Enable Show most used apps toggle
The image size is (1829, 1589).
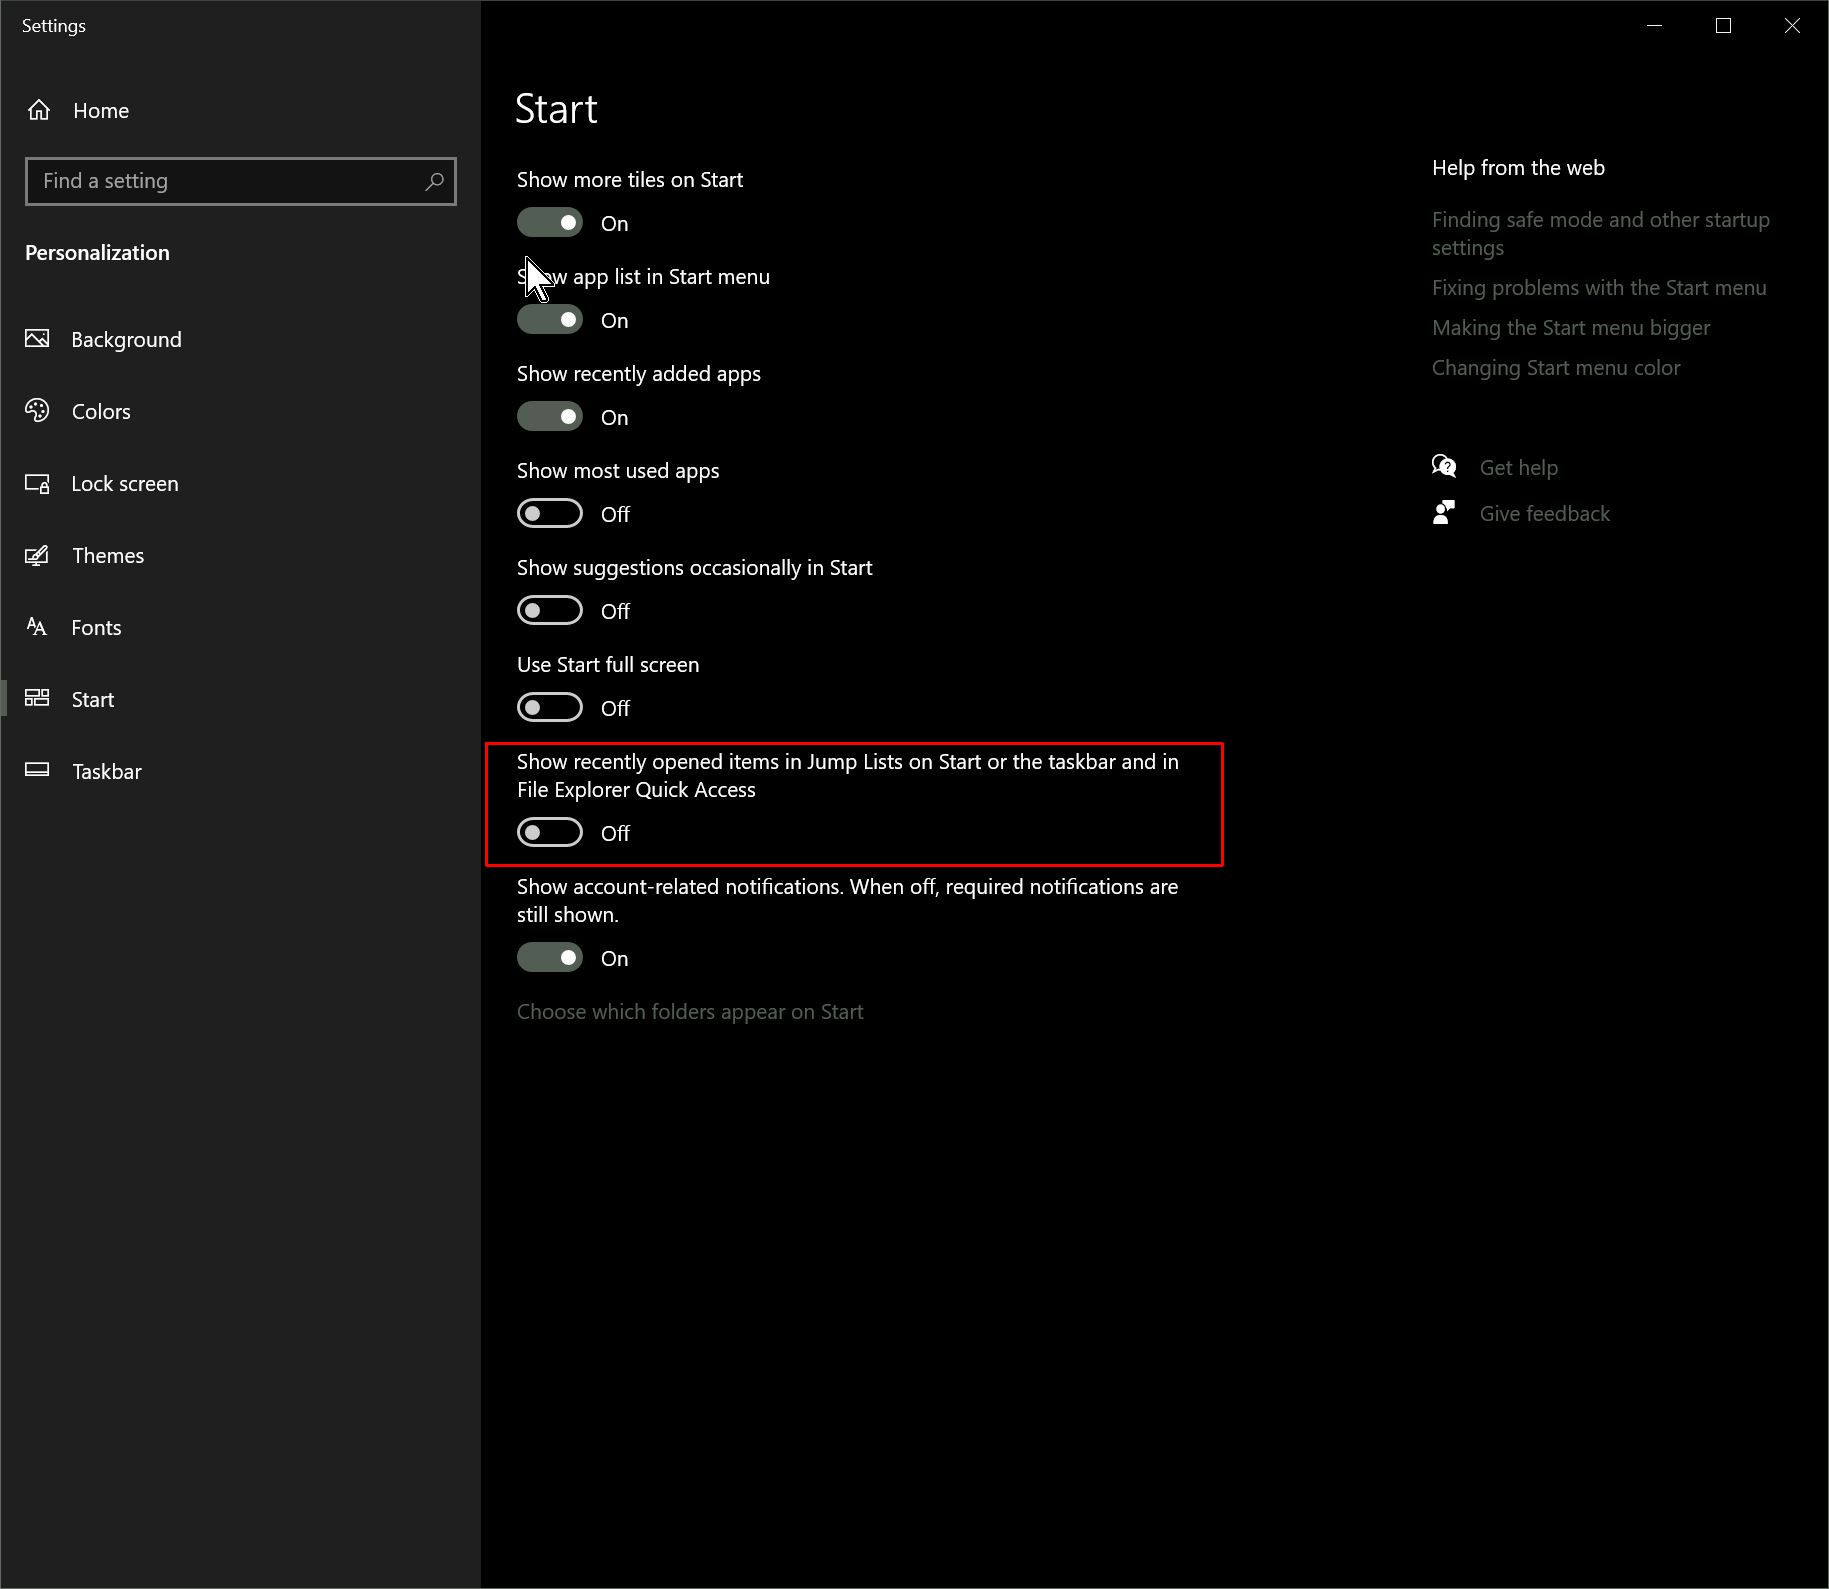[x=550, y=514]
